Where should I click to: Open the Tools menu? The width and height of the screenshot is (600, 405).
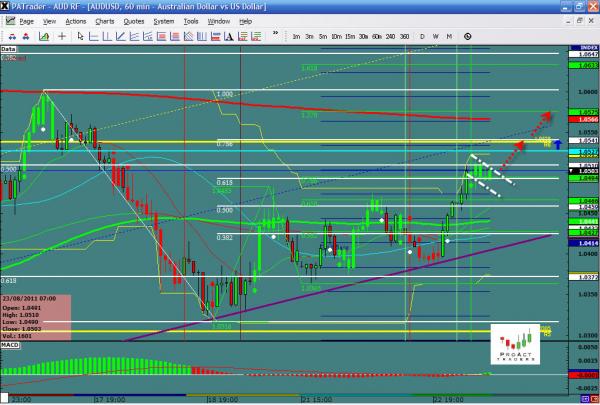tap(188, 20)
